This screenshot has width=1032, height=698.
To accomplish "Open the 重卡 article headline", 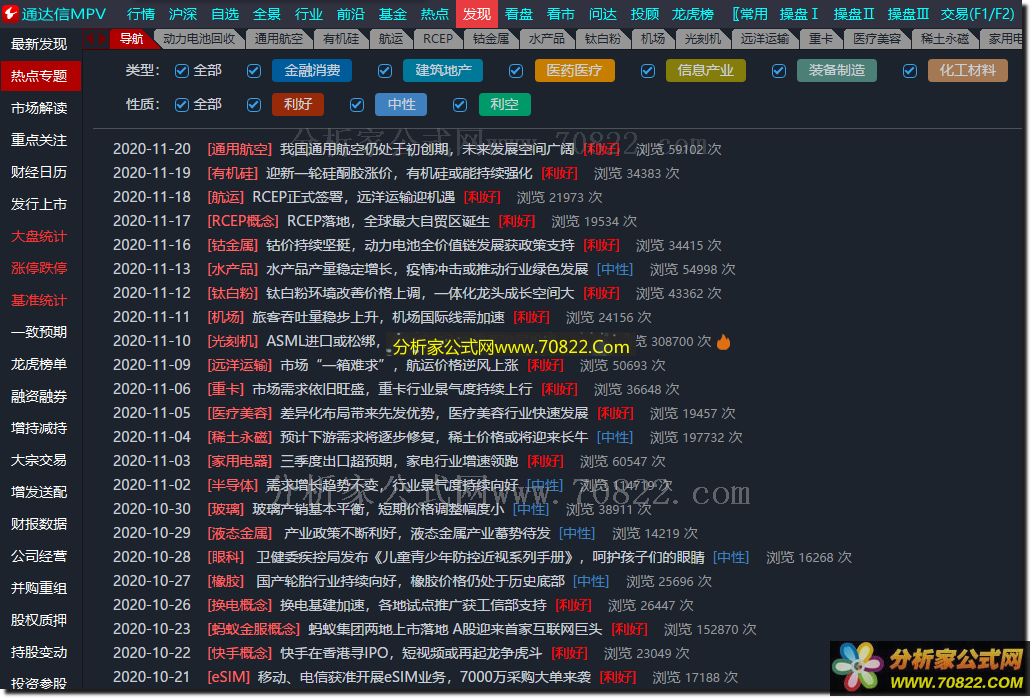I will (392, 389).
